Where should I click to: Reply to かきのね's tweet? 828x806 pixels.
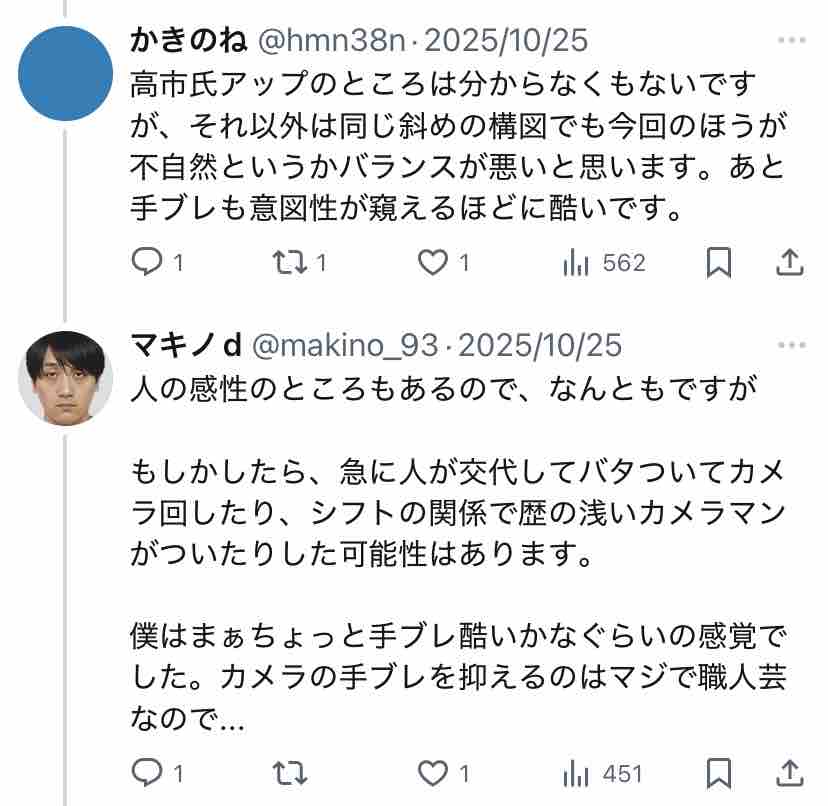click(147, 263)
